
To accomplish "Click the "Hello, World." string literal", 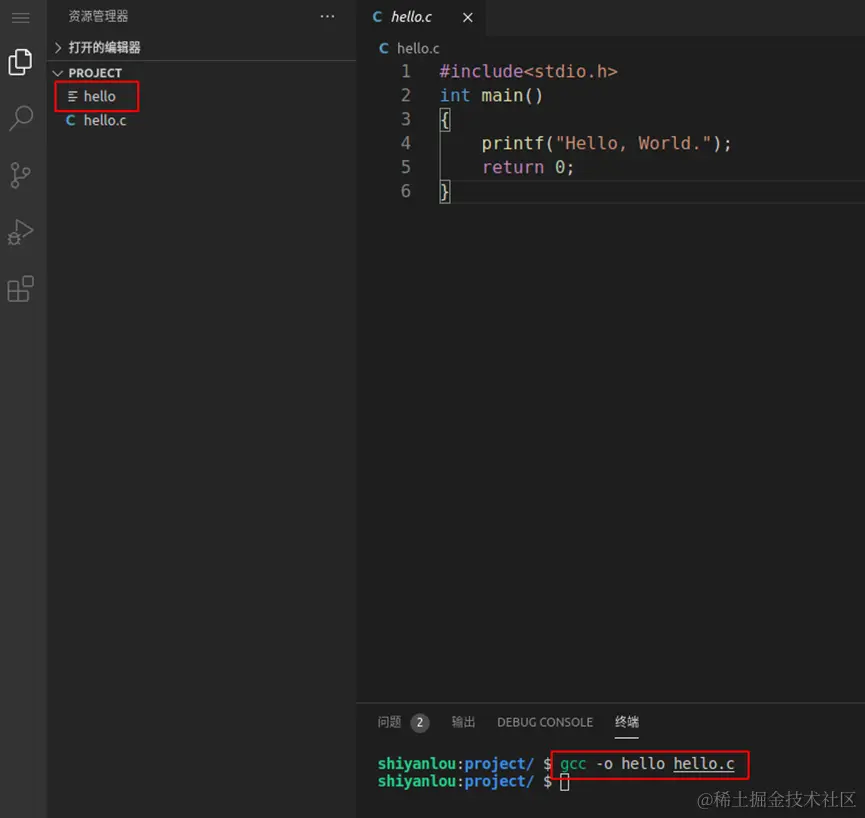I will coord(634,143).
